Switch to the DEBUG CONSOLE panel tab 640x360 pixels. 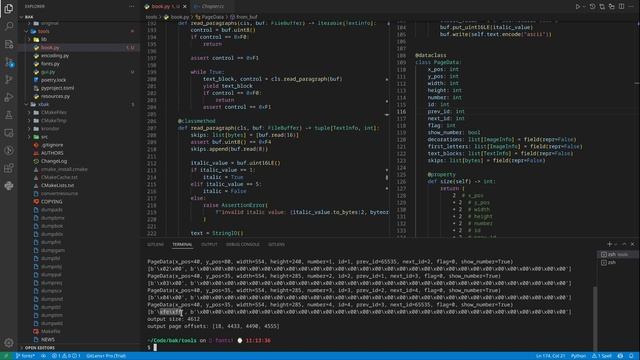point(242,244)
